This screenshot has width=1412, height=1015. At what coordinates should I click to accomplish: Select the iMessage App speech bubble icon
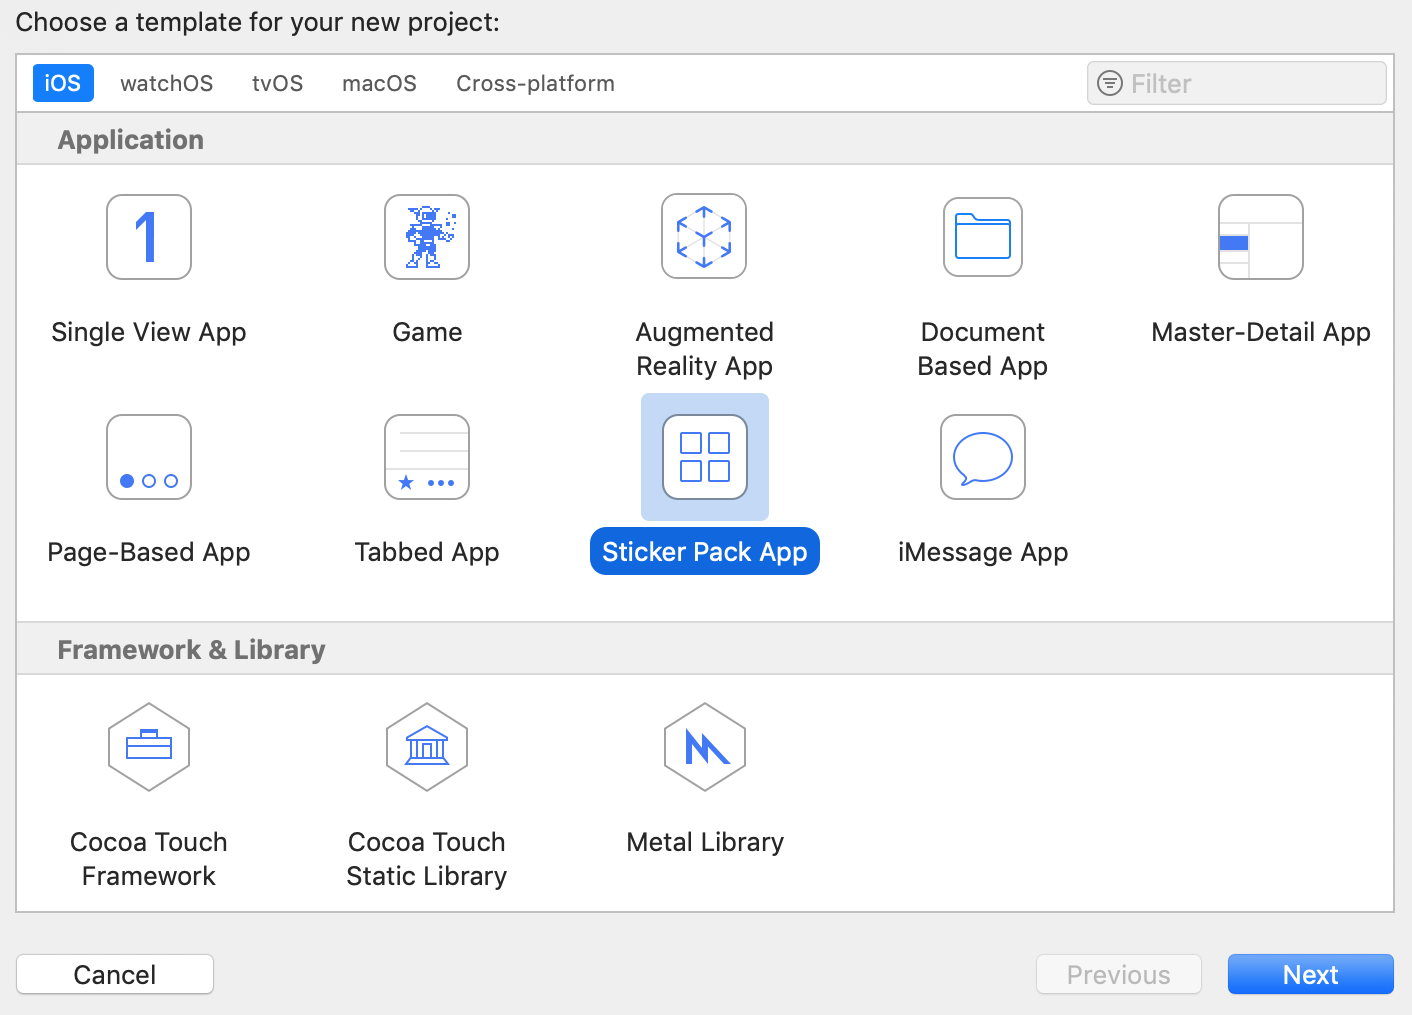tap(983, 457)
